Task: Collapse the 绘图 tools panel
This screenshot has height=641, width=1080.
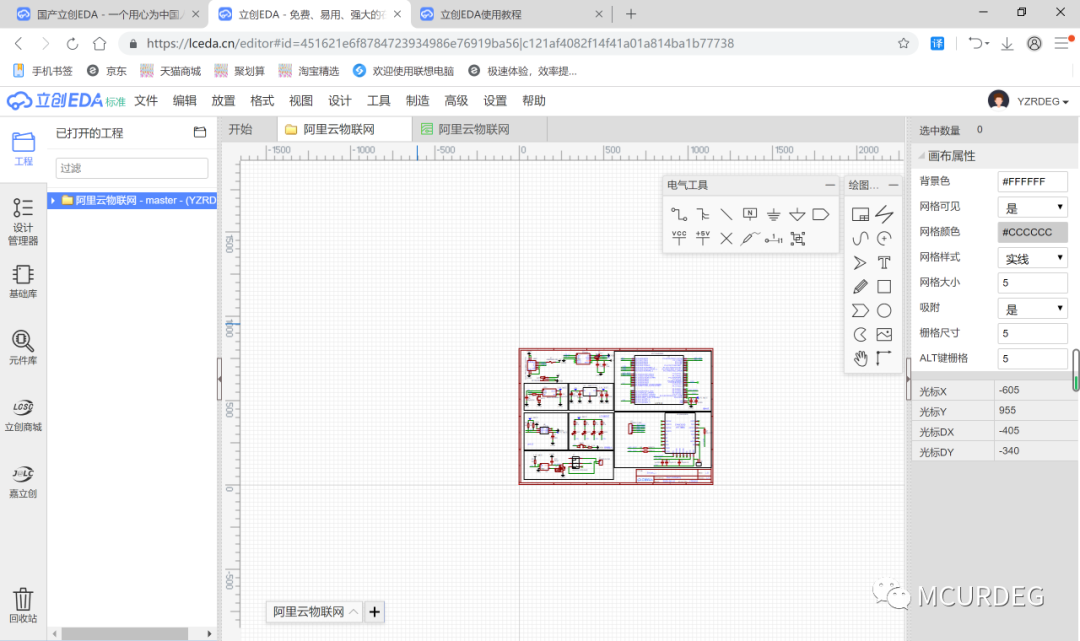Action: pyautogui.click(x=893, y=185)
